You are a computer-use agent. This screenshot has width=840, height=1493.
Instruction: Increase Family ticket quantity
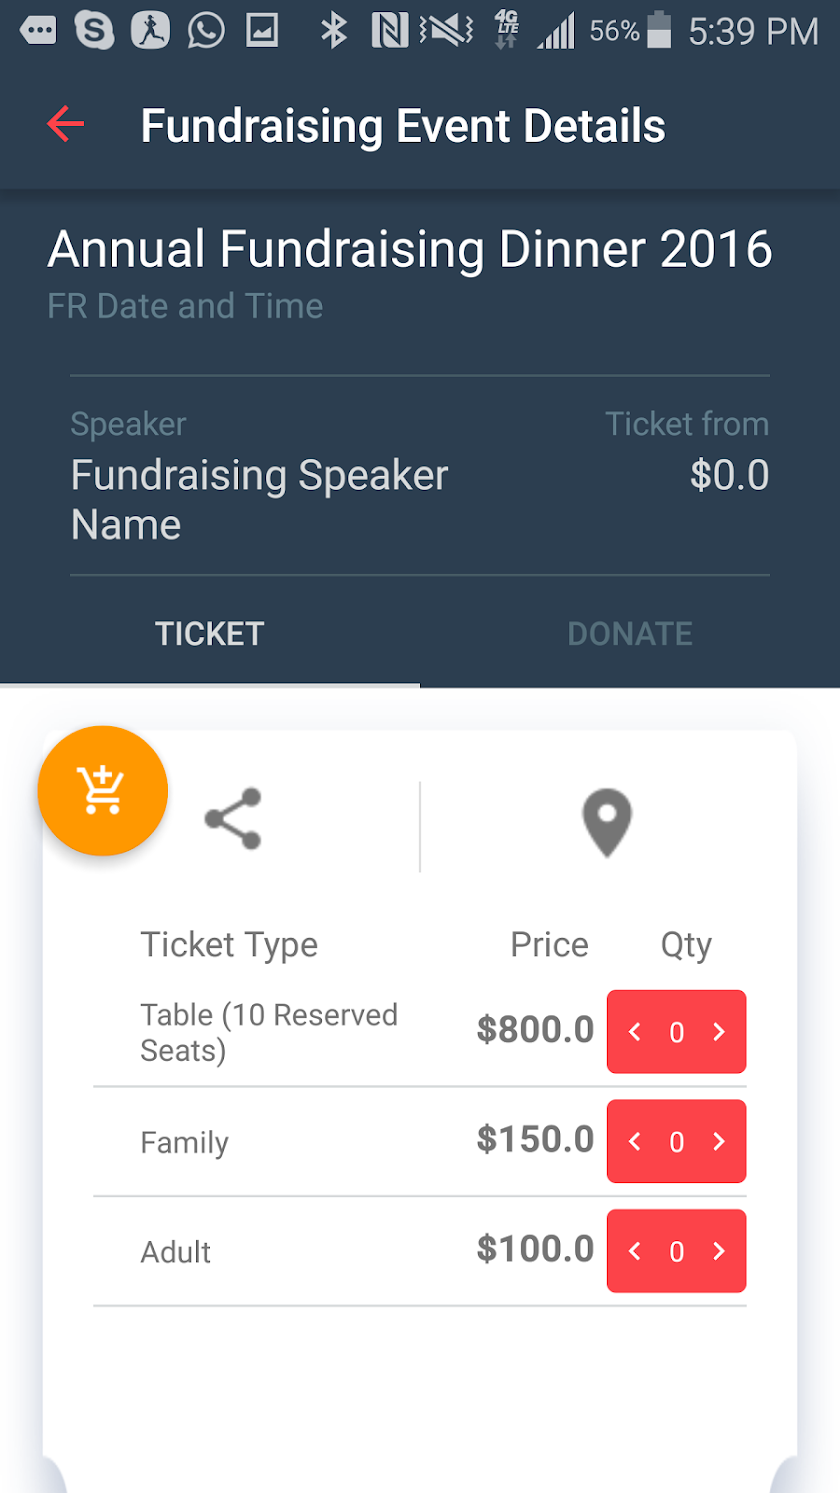click(x=719, y=1141)
